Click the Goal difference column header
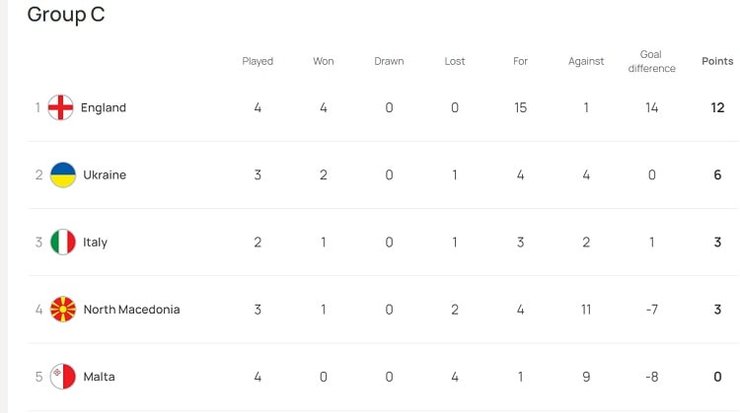 click(x=651, y=61)
